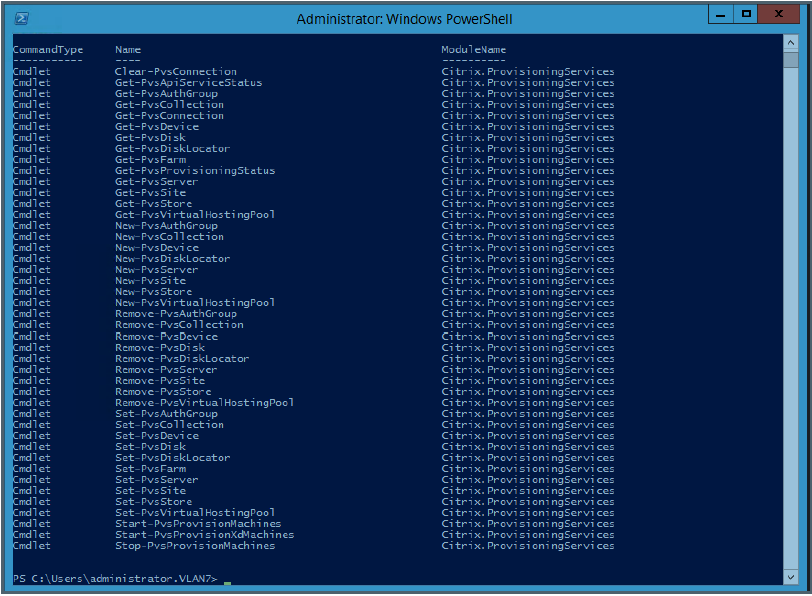This screenshot has width=812, height=596.
Task: Click the Name column header
Action: point(128,50)
